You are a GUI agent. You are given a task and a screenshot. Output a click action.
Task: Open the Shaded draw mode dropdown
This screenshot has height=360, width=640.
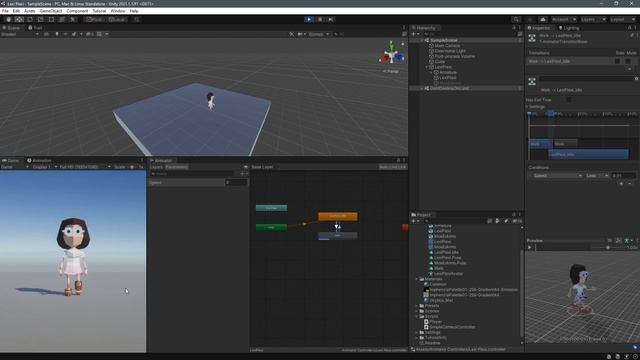click(x=20, y=34)
